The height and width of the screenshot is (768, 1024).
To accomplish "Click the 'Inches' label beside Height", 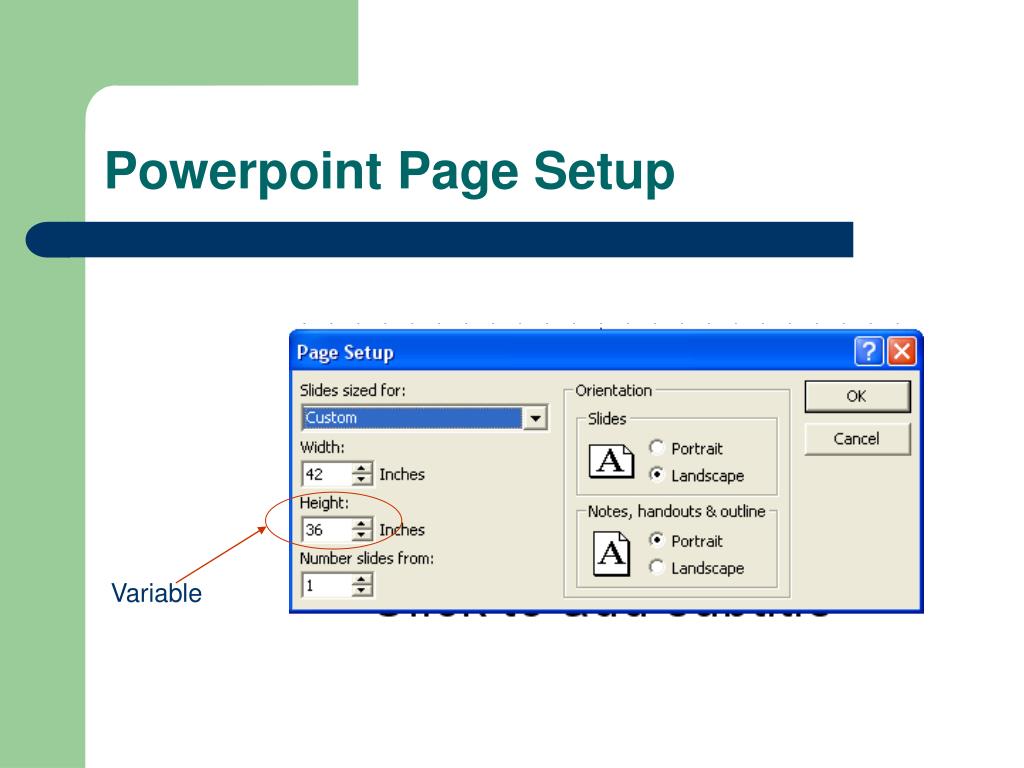I will point(402,530).
